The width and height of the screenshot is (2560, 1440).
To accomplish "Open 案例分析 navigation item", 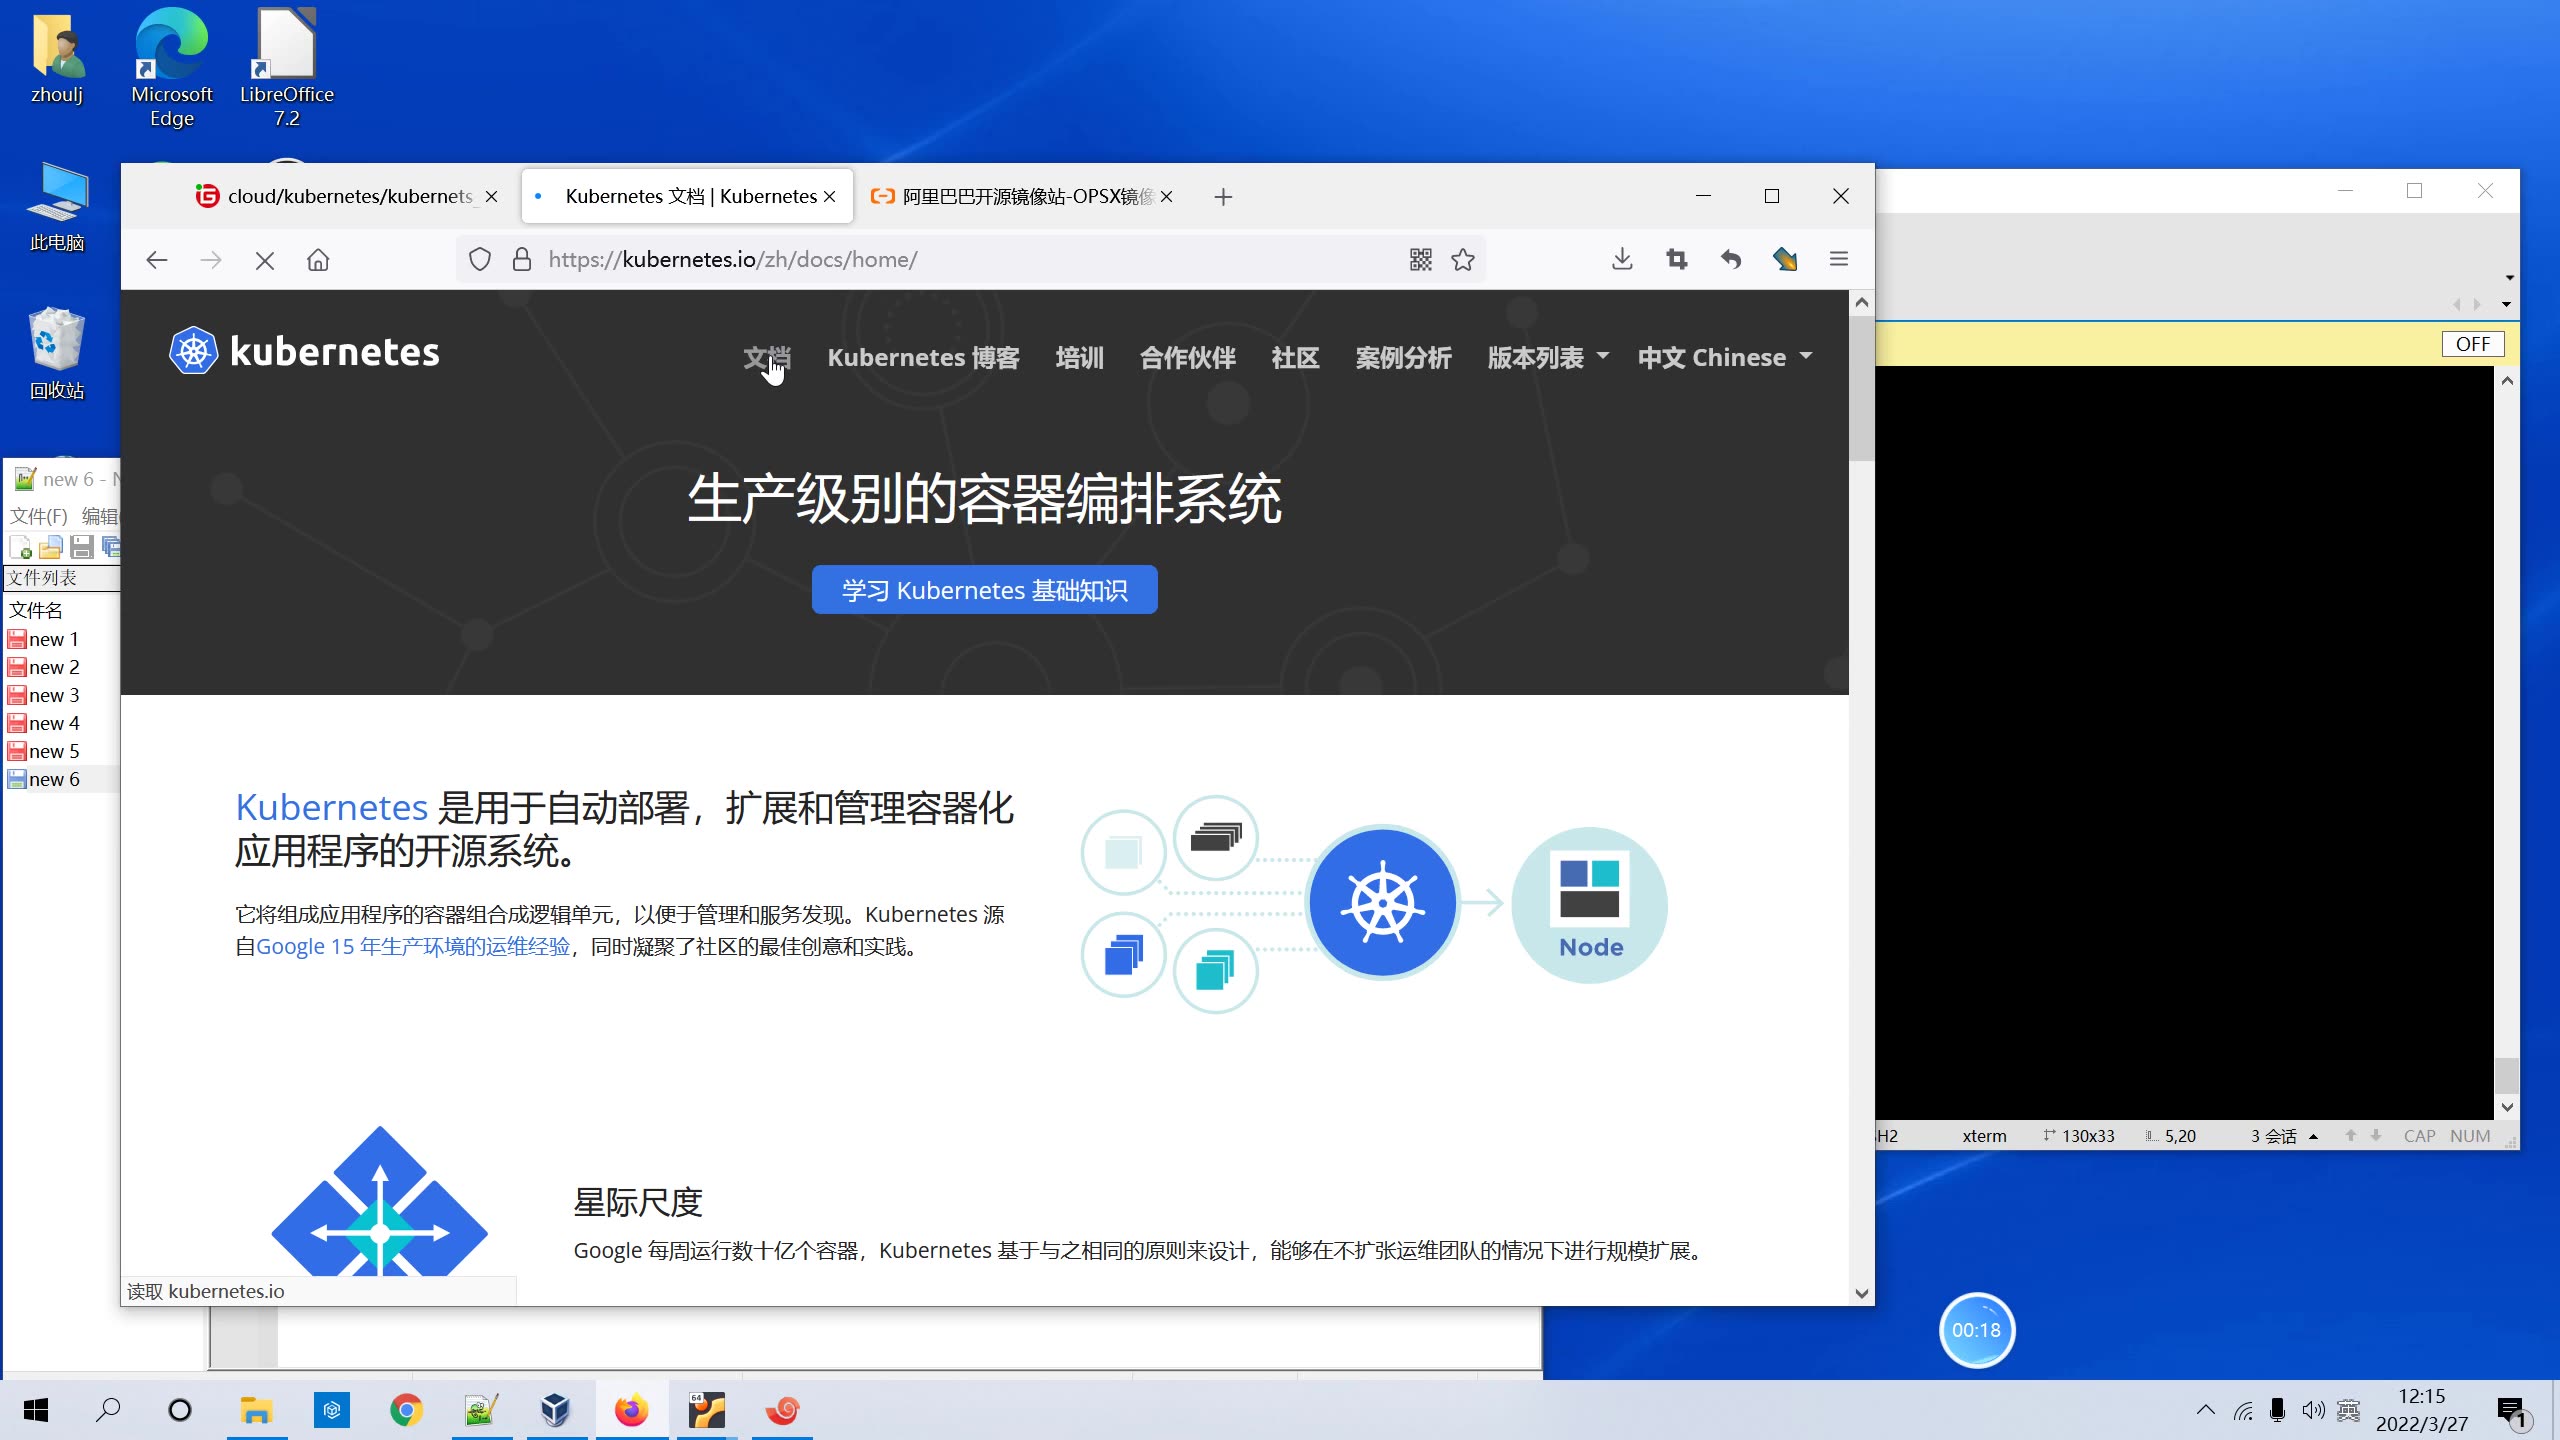I will pyautogui.click(x=1403, y=357).
